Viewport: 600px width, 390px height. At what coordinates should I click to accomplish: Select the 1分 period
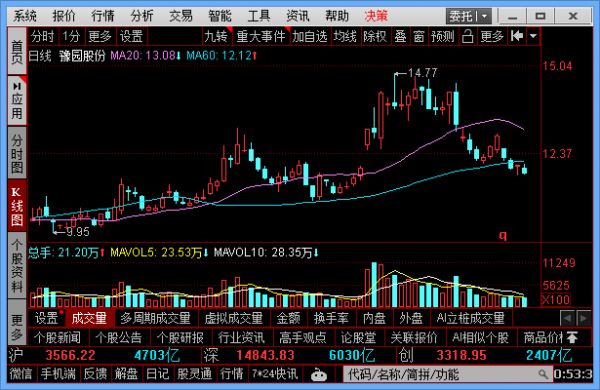pyautogui.click(x=72, y=36)
